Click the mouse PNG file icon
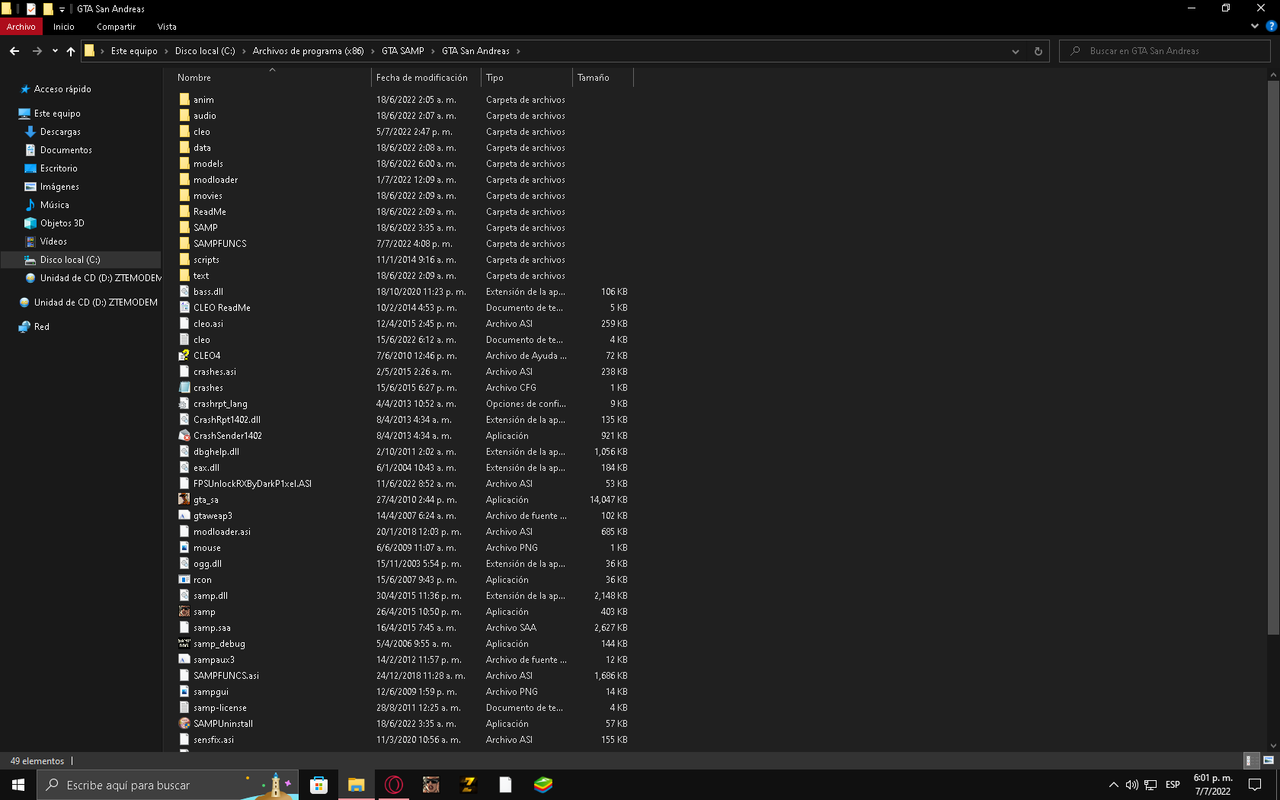The image size is (1280, 800). click(184, 547)
